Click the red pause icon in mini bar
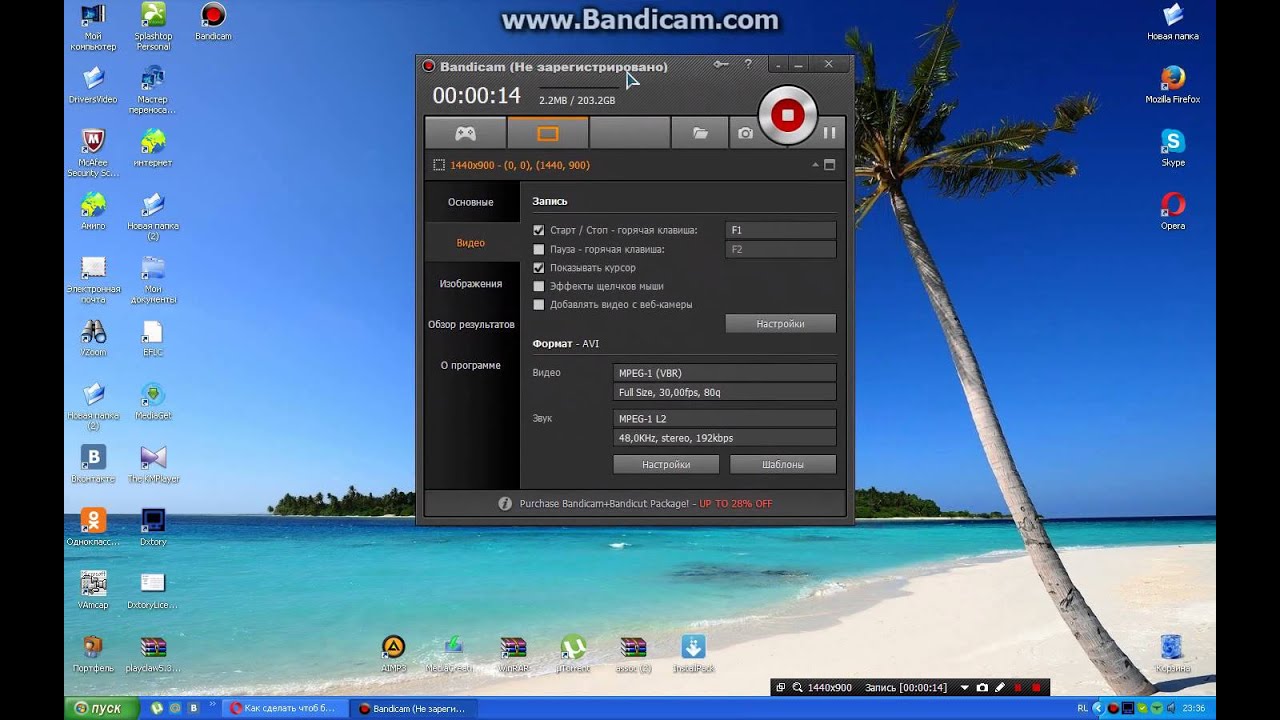 pos(1018,688)
